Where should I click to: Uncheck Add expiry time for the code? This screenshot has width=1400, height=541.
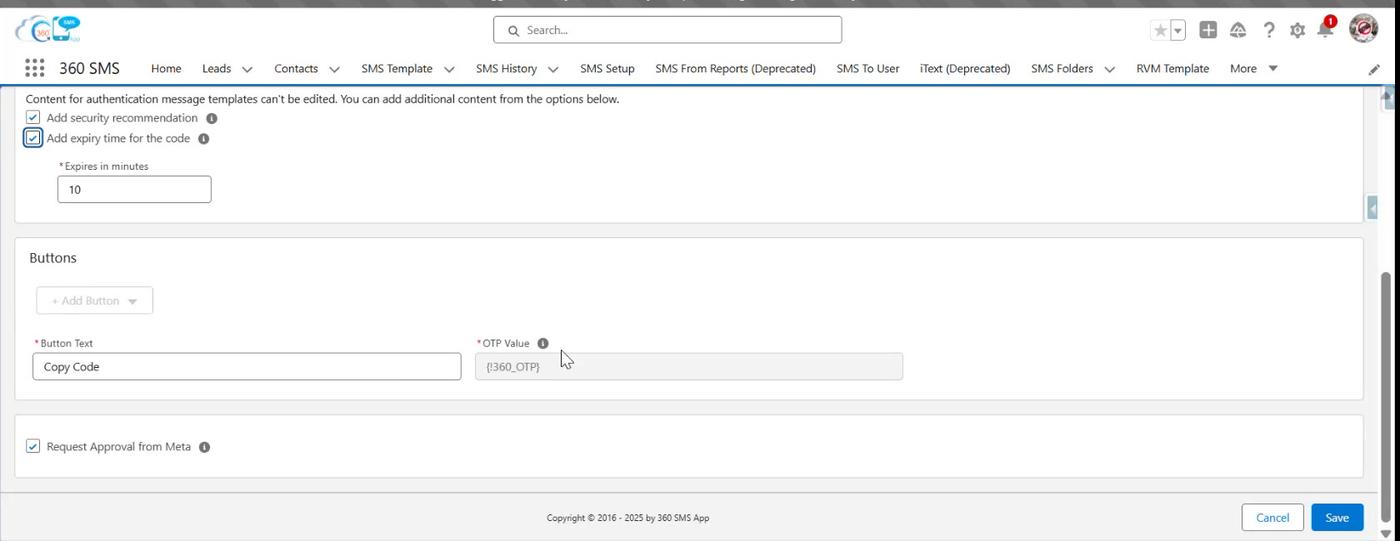(x=33, y=138)
